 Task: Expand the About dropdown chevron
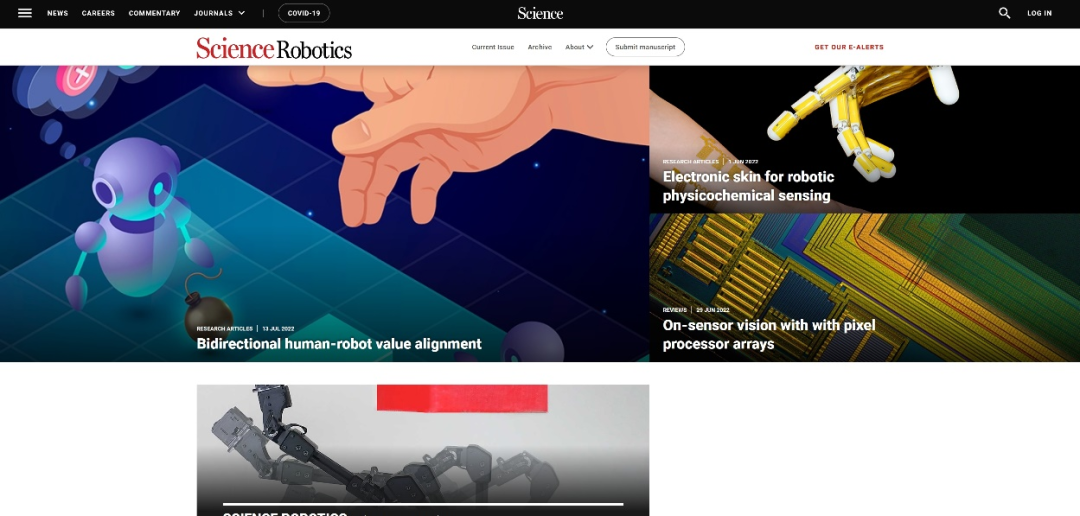(x=590, y=48)
